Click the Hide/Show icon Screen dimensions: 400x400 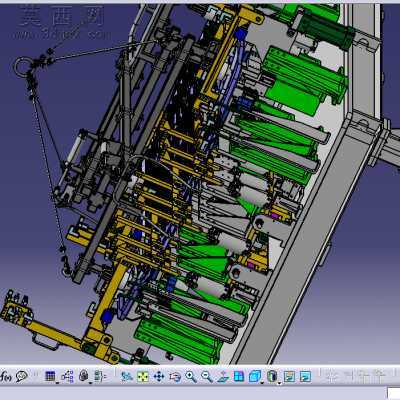pos(289,377)
